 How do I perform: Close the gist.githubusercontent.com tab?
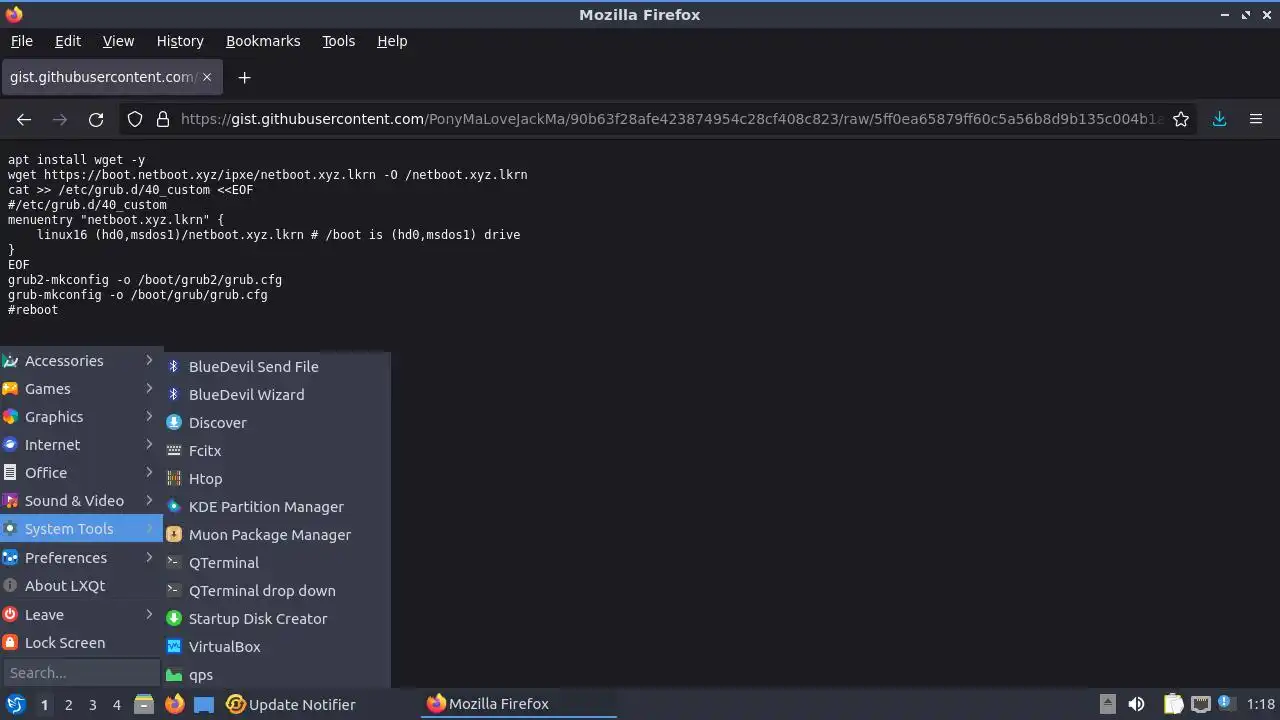(x=208, y=77)
